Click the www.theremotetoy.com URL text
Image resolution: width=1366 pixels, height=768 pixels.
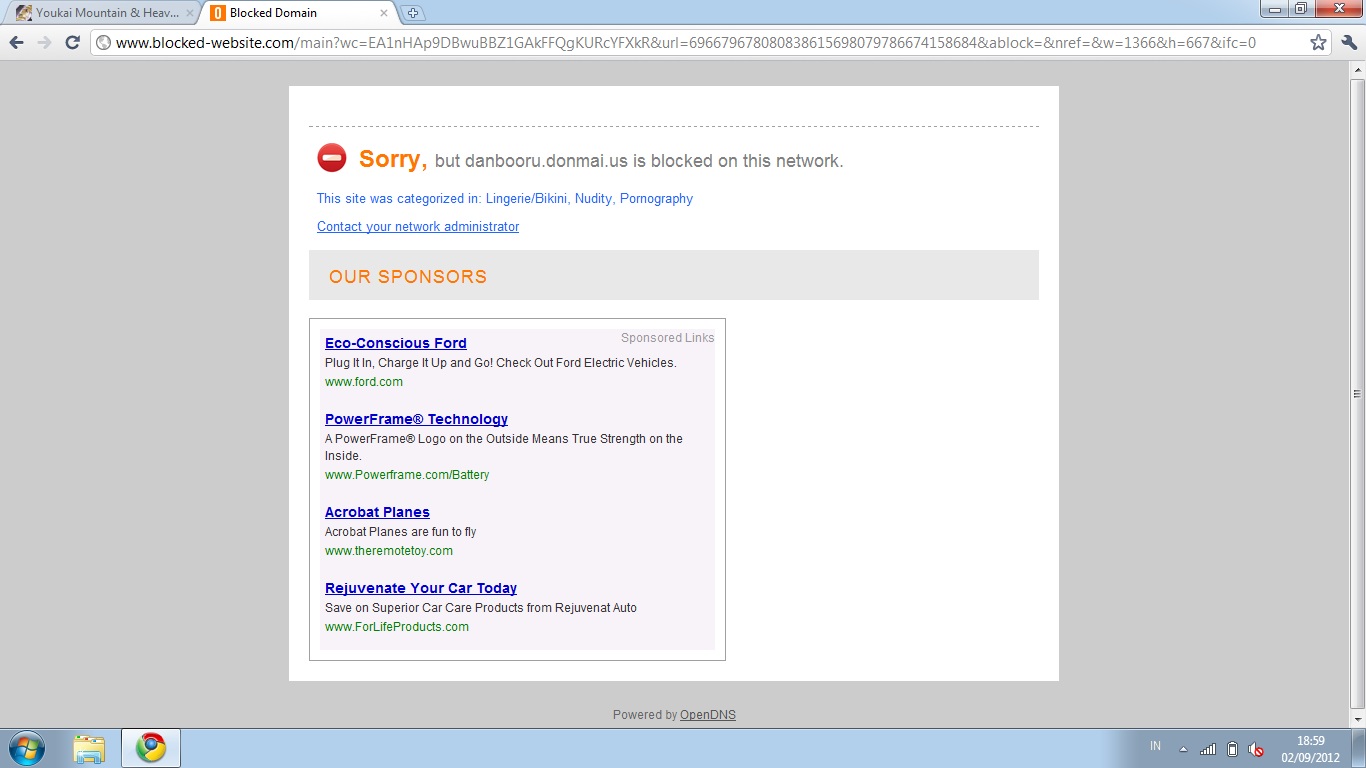[x=389, y=551]
